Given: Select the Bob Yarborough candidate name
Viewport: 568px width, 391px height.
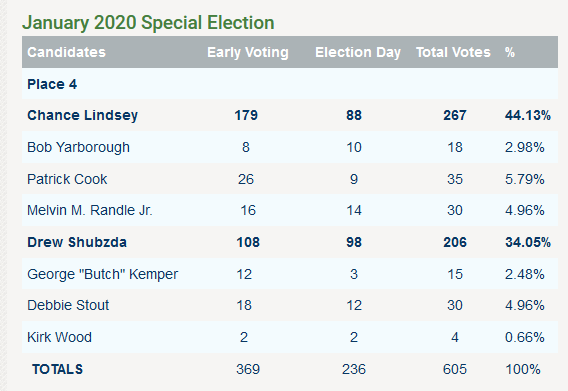Looking at the screenshot, I should point(78,147).
